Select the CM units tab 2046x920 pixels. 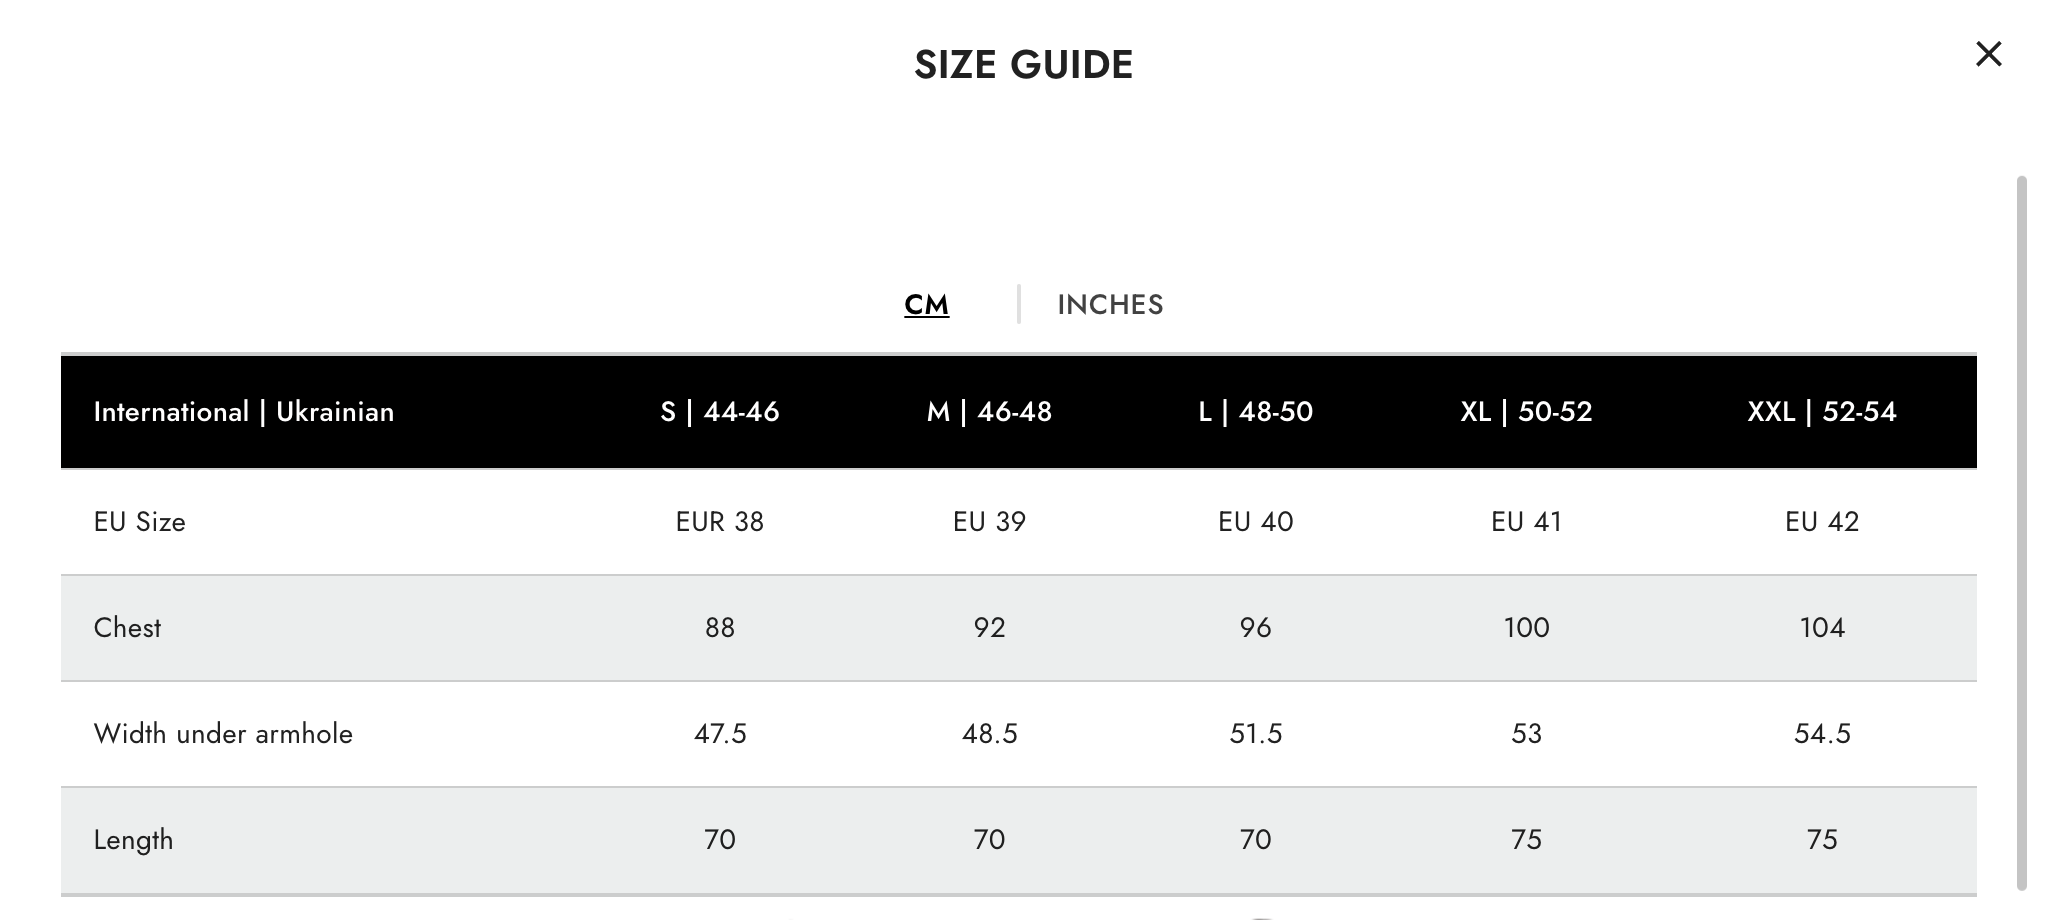pos(926,304)
